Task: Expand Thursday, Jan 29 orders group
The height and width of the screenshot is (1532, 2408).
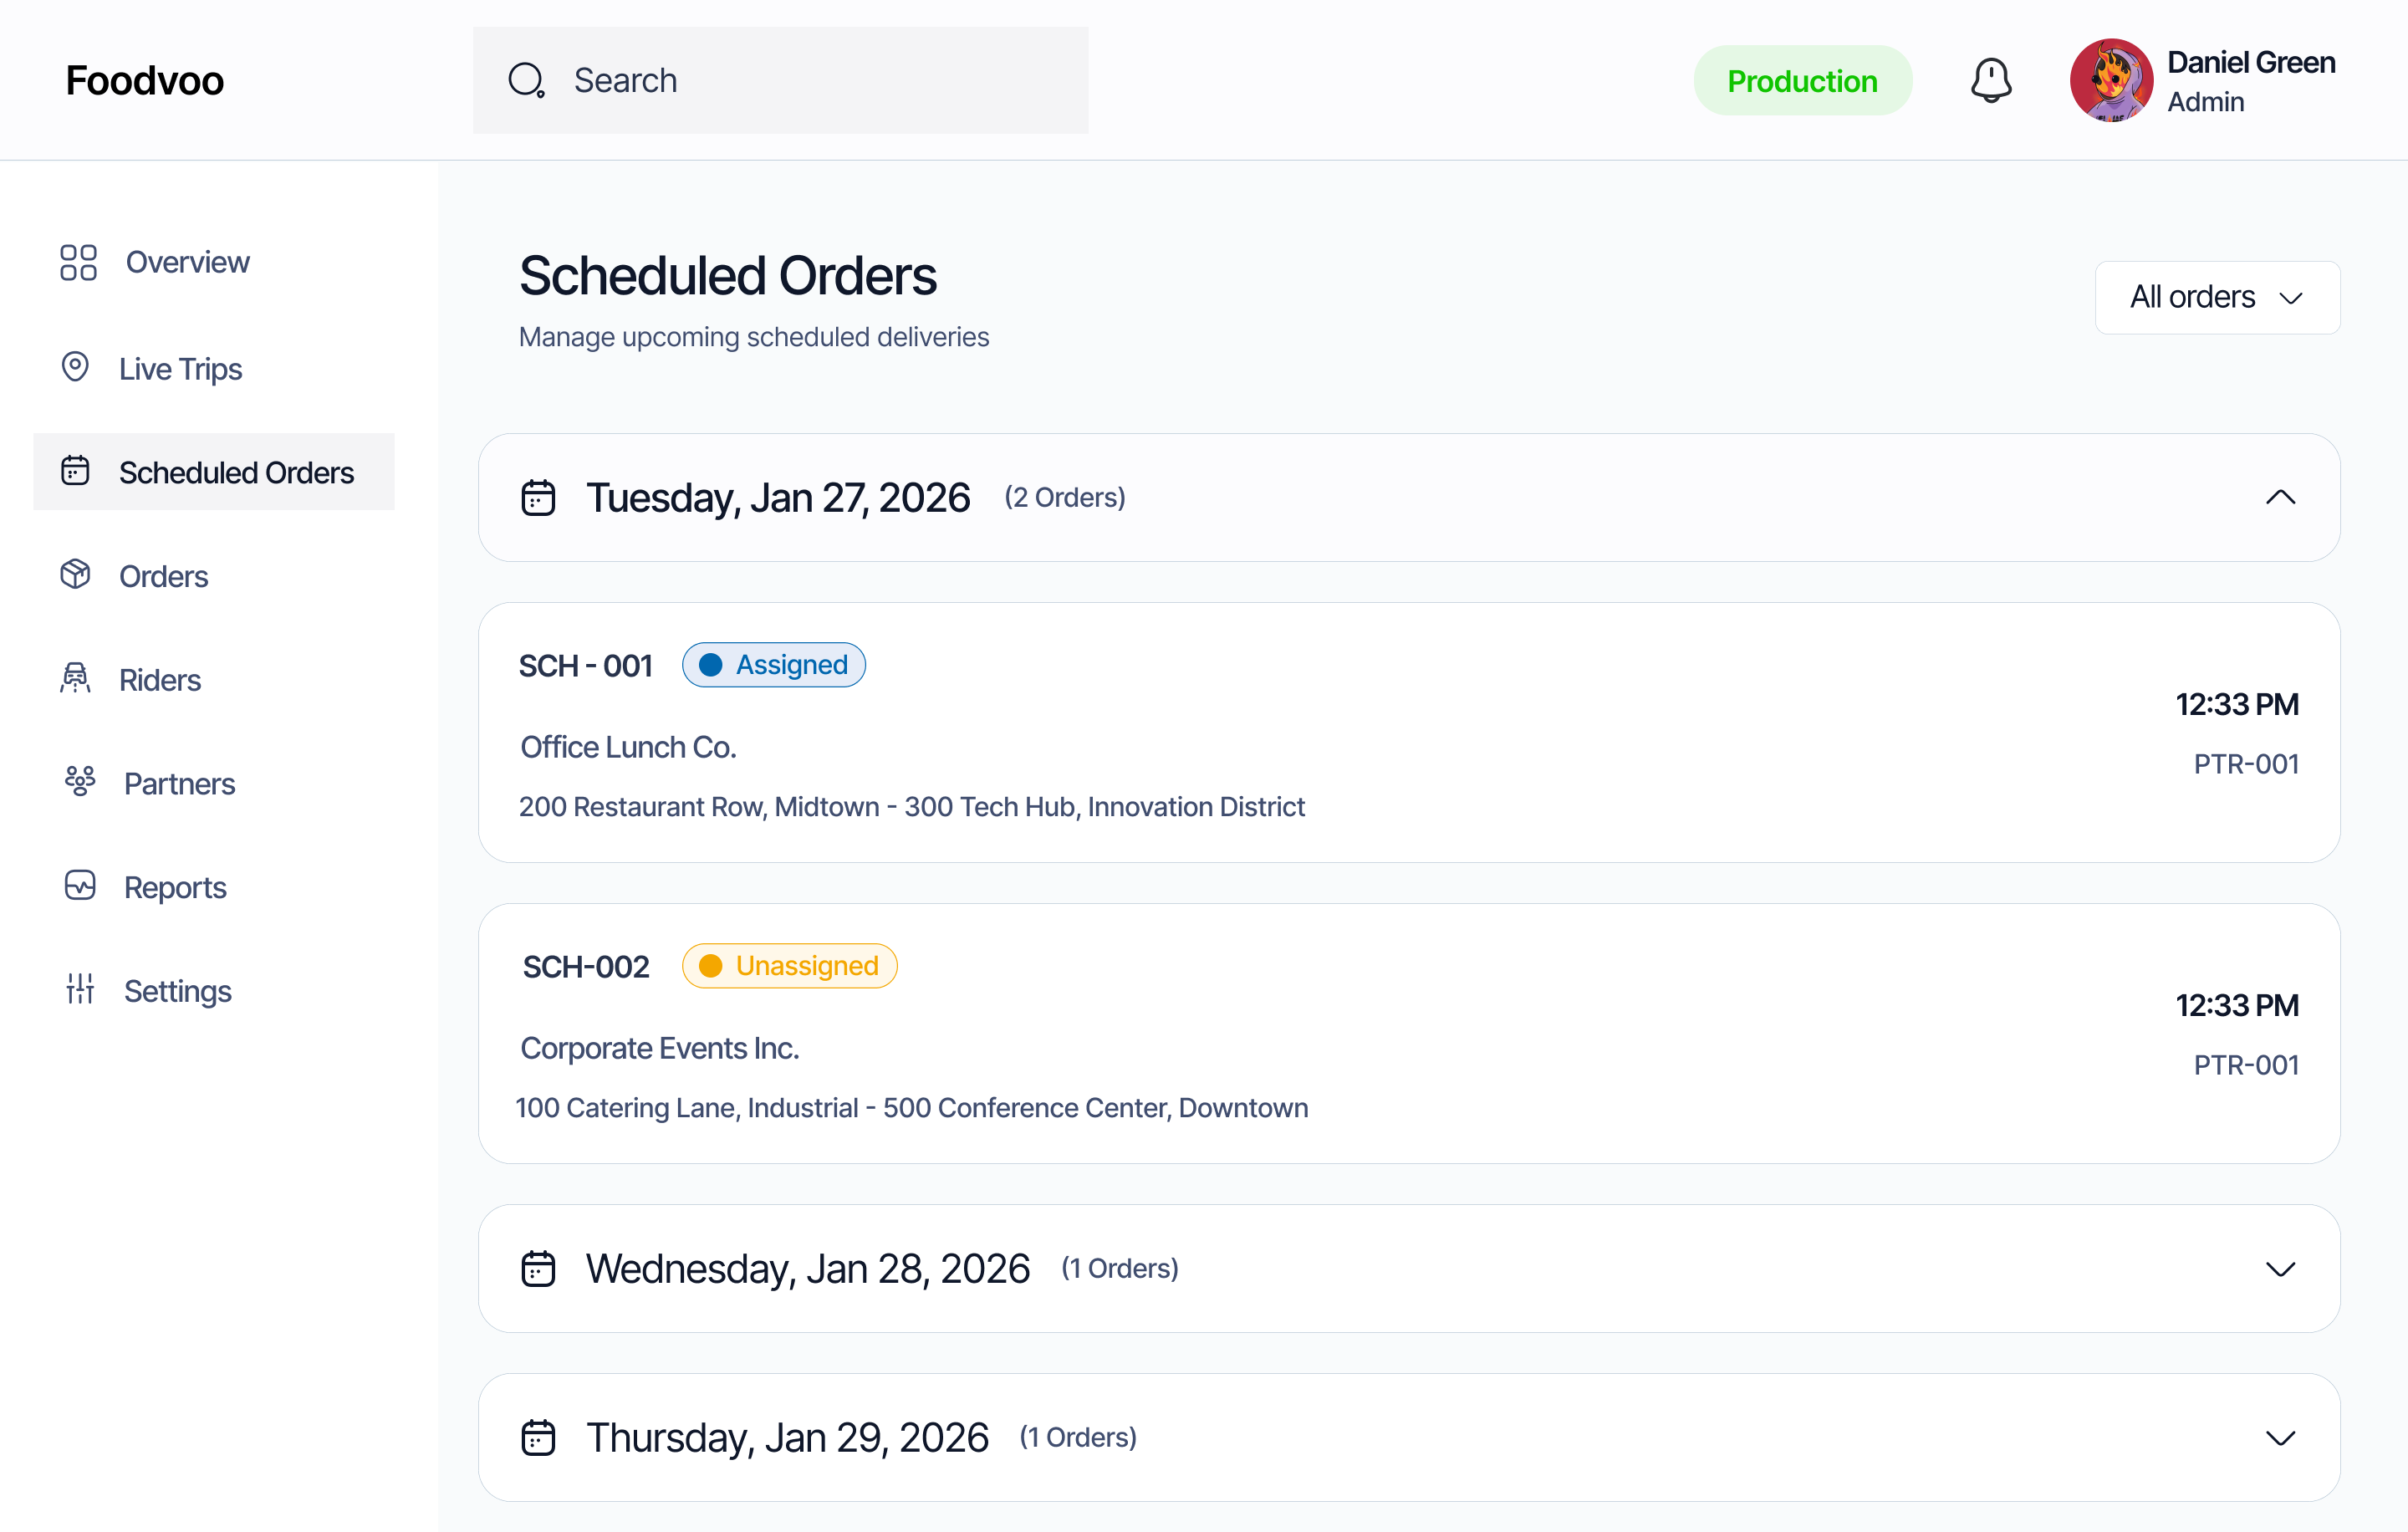Action: coord(2280,1438)
